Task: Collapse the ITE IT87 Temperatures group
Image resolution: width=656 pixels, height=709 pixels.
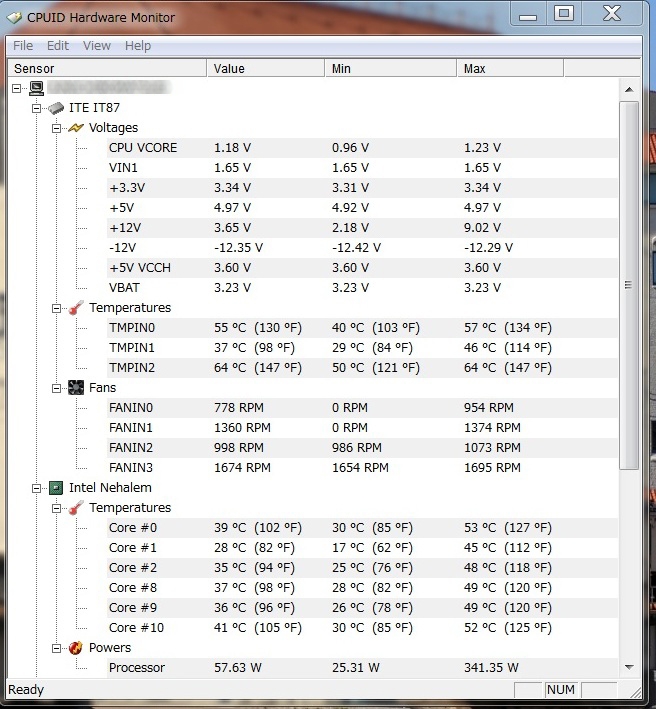Action: click(57, 308)
